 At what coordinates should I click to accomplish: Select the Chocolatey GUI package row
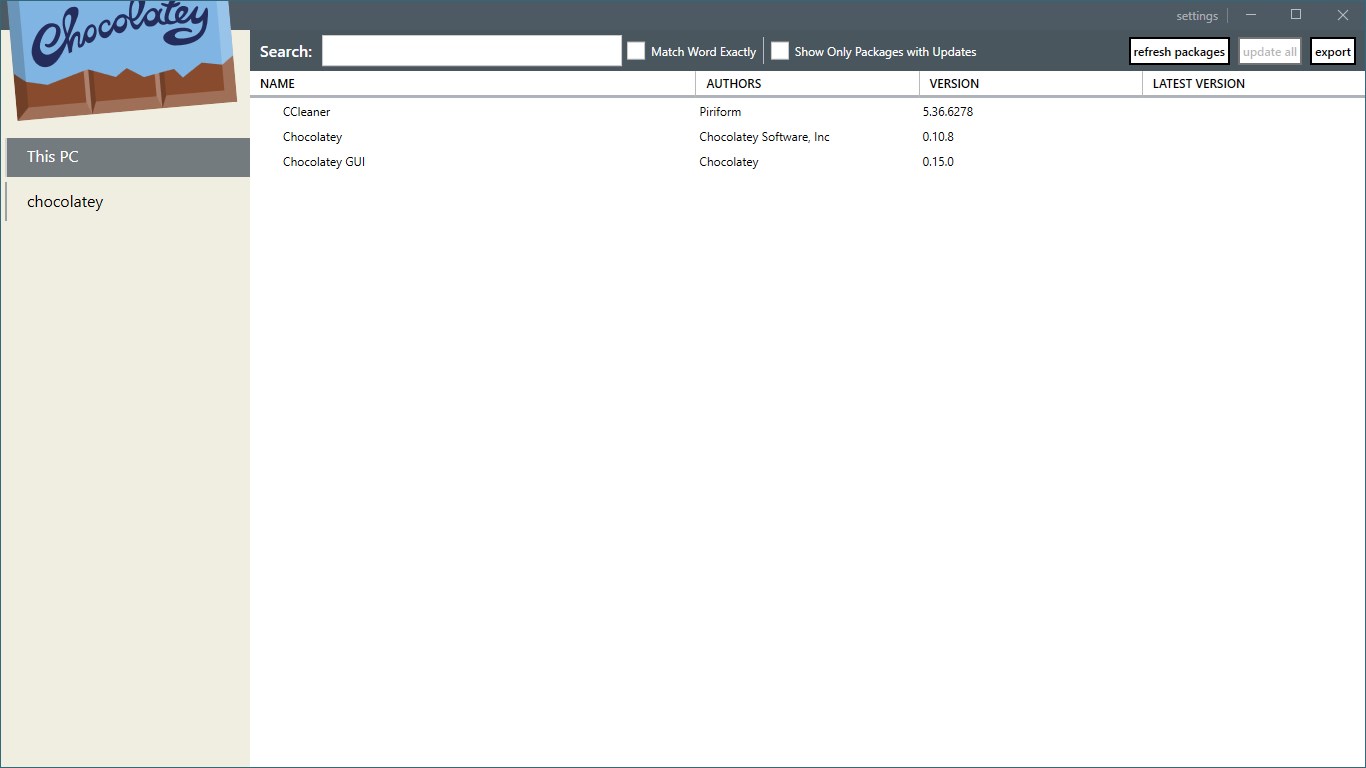[807, 162]
